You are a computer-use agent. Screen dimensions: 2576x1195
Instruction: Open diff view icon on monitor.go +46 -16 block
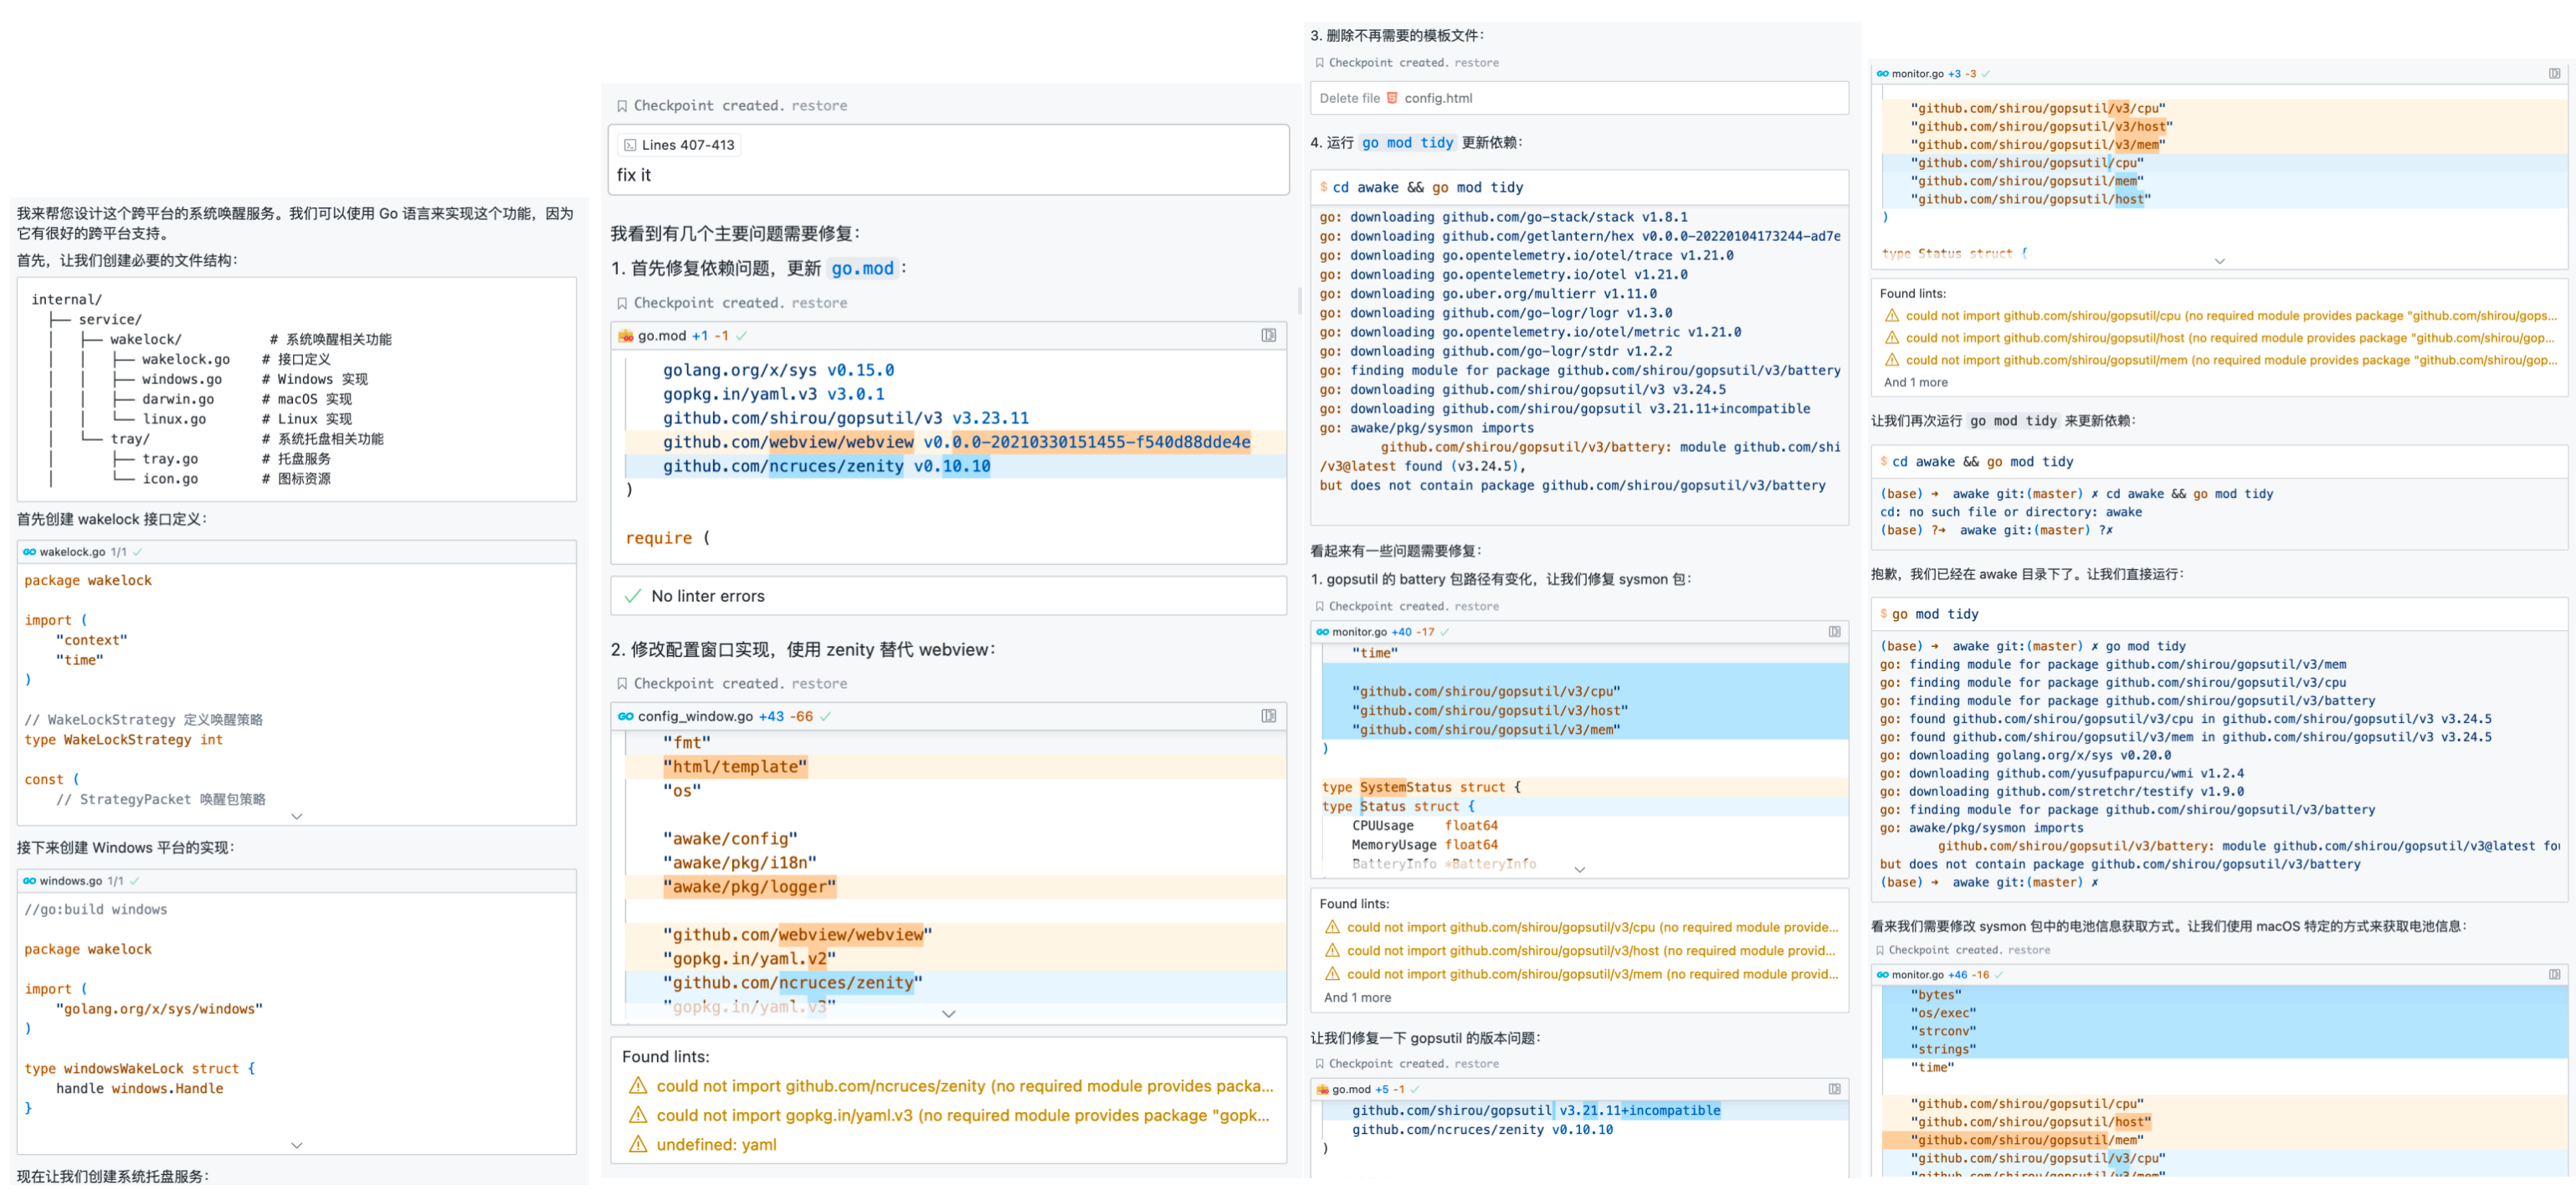coord(2554,974)
